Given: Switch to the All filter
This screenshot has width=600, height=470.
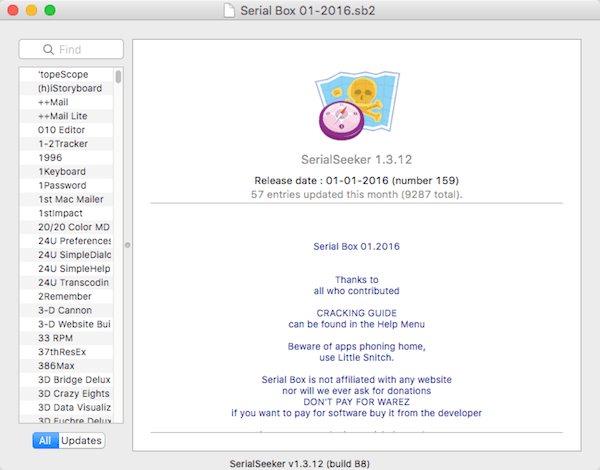Looking at the screenshot, I should (x=44, y=440).
